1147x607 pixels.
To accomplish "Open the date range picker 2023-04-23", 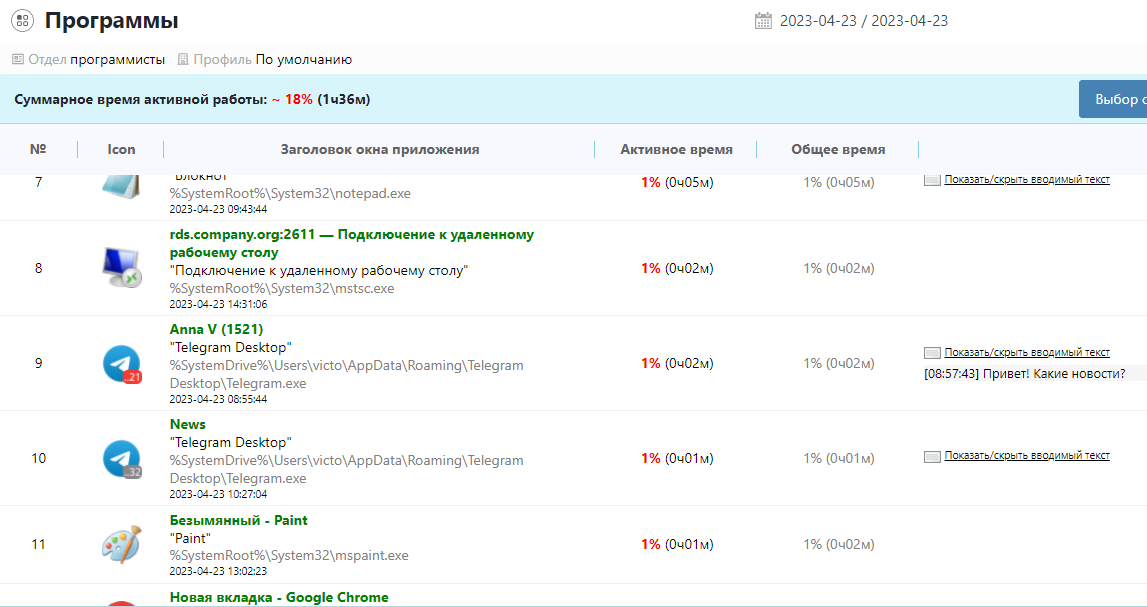I will point(863,21).
